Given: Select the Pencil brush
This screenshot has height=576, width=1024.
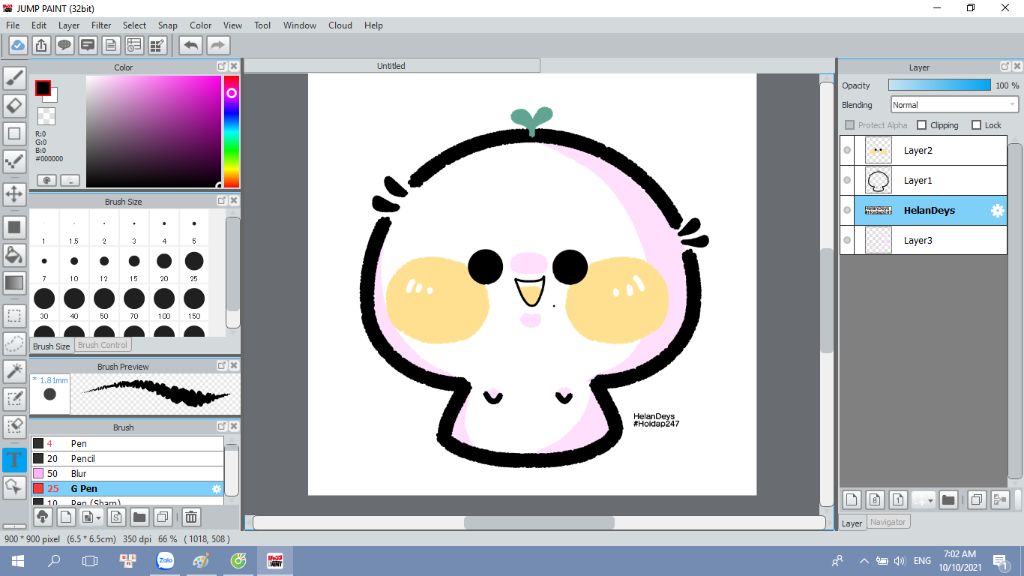Looking at the screenshot, I should [x=127, y=458].
